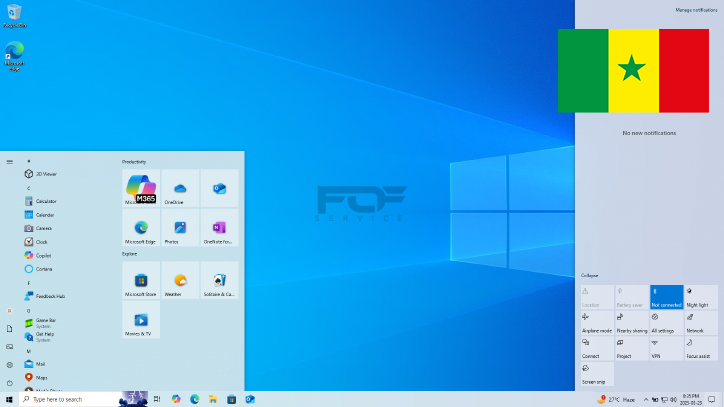This screenshot has width=724, height=407.
Task: Show hidden system tray icons
Action: [x=646, y=400]
